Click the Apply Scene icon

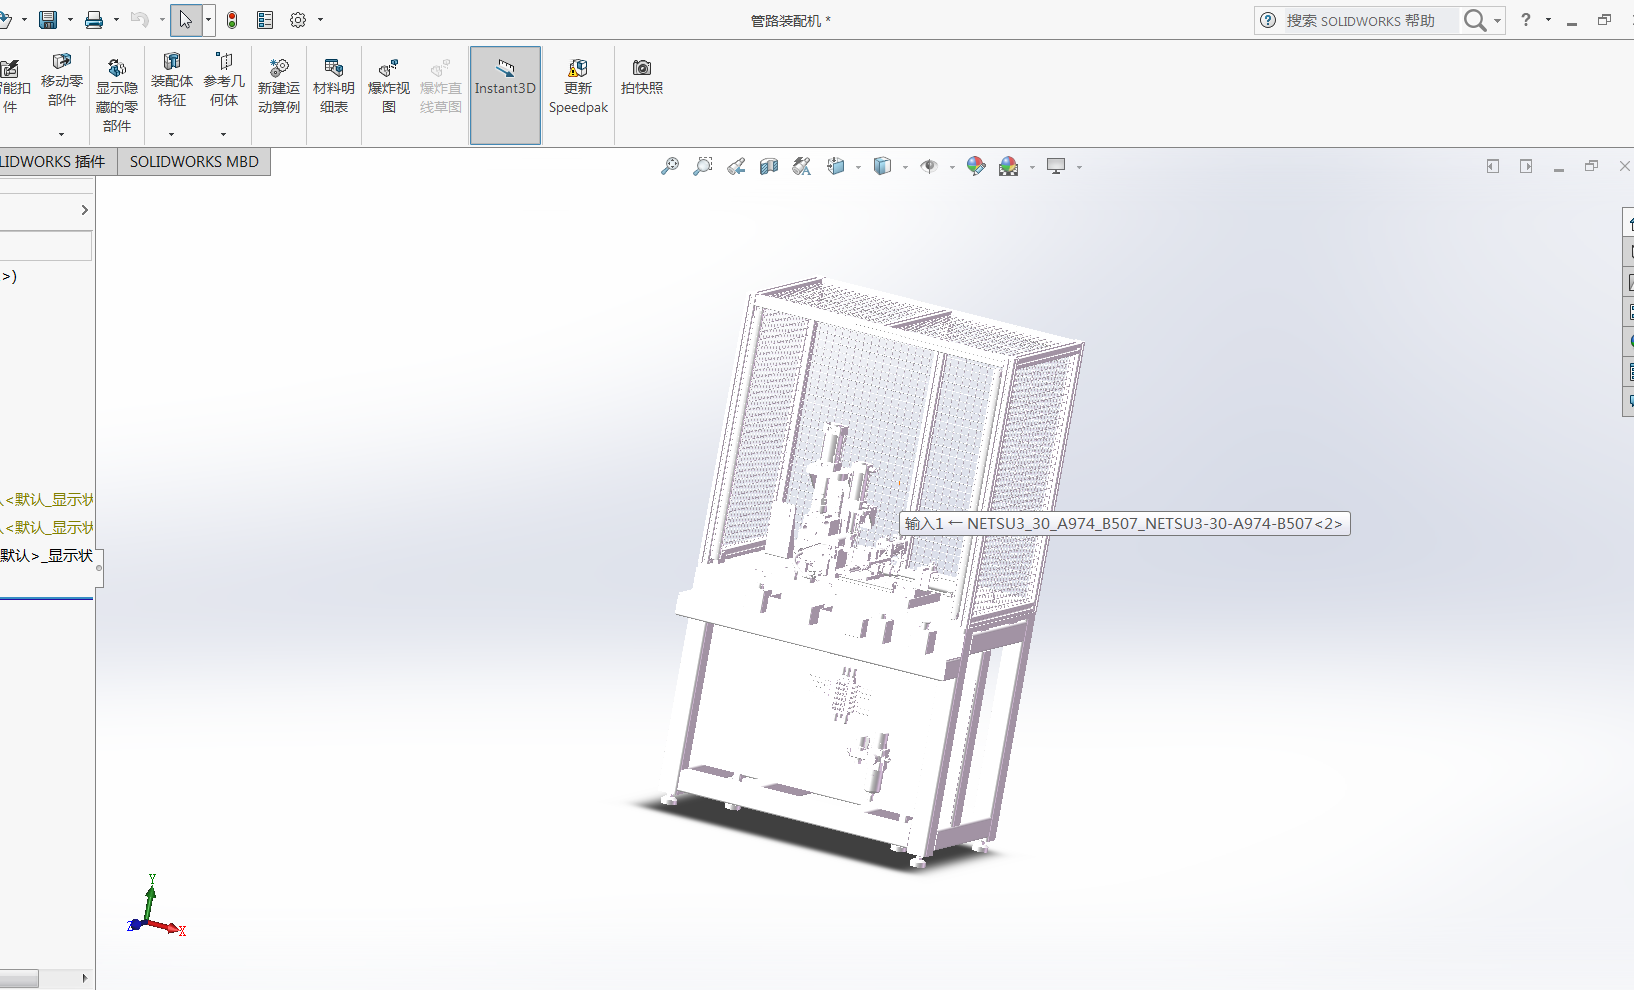(x=1009, y=166)
